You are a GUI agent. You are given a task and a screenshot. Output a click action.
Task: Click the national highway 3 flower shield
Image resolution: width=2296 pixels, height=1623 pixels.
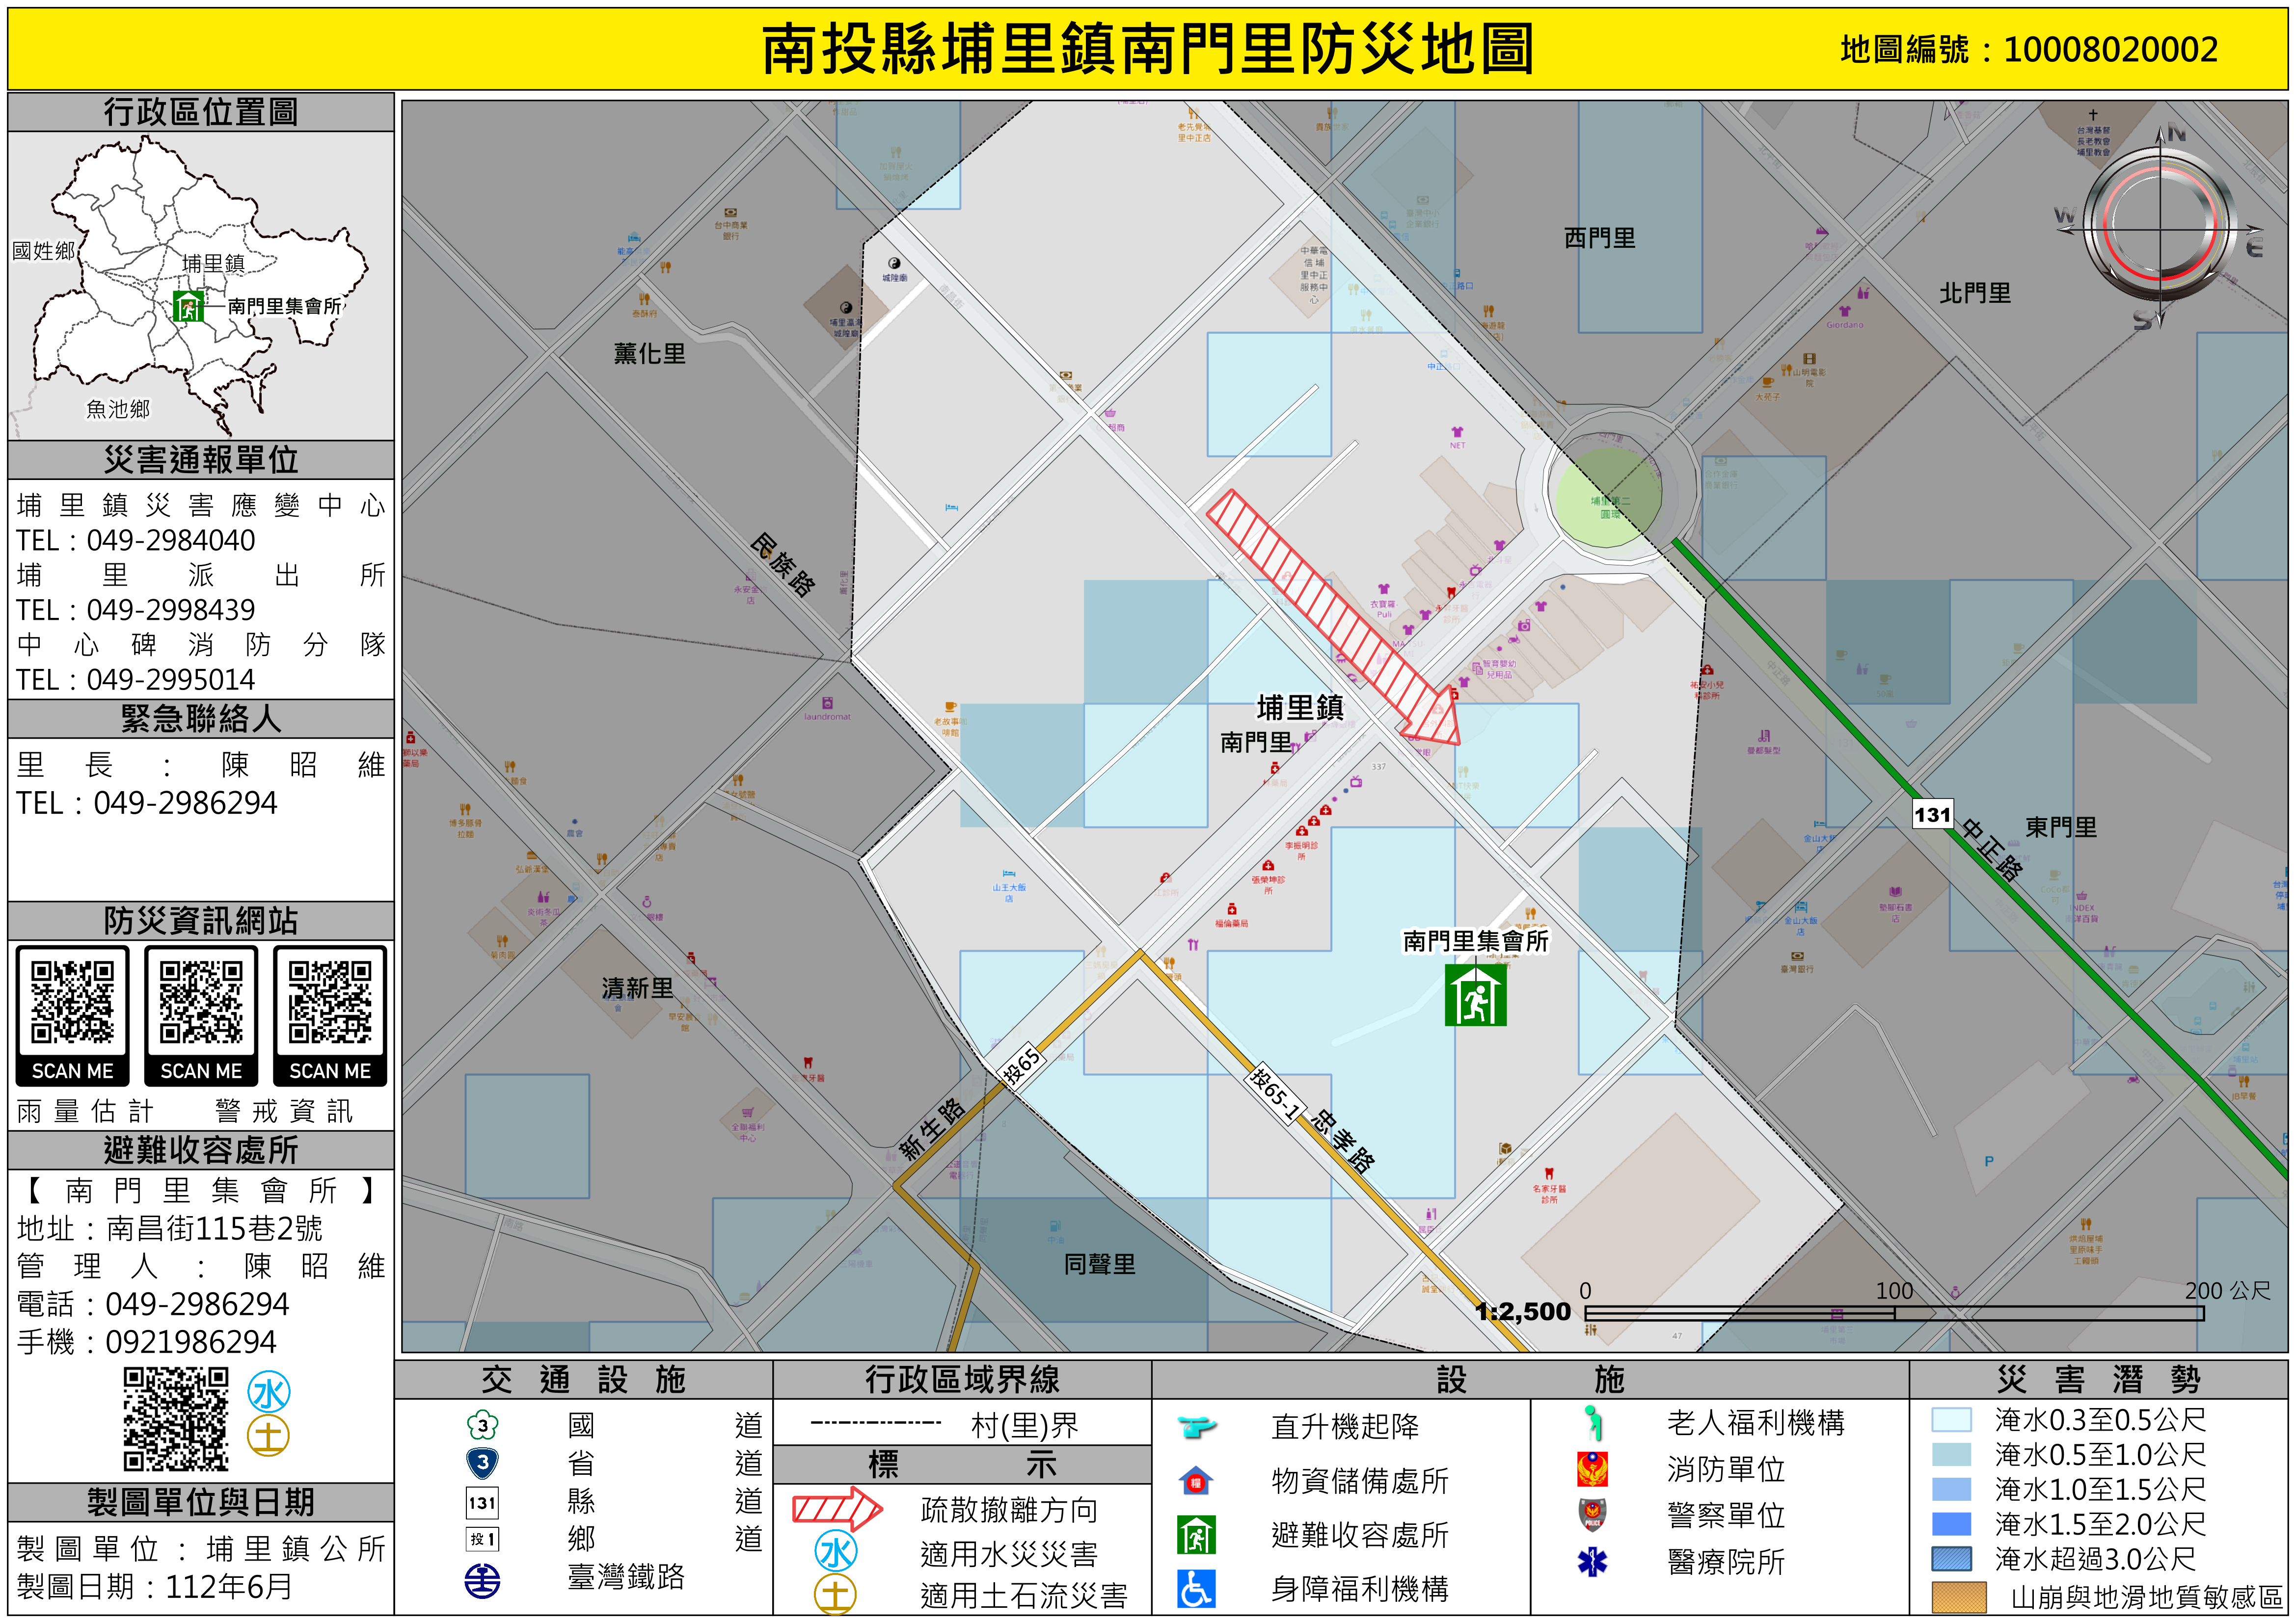(482, 1425)
